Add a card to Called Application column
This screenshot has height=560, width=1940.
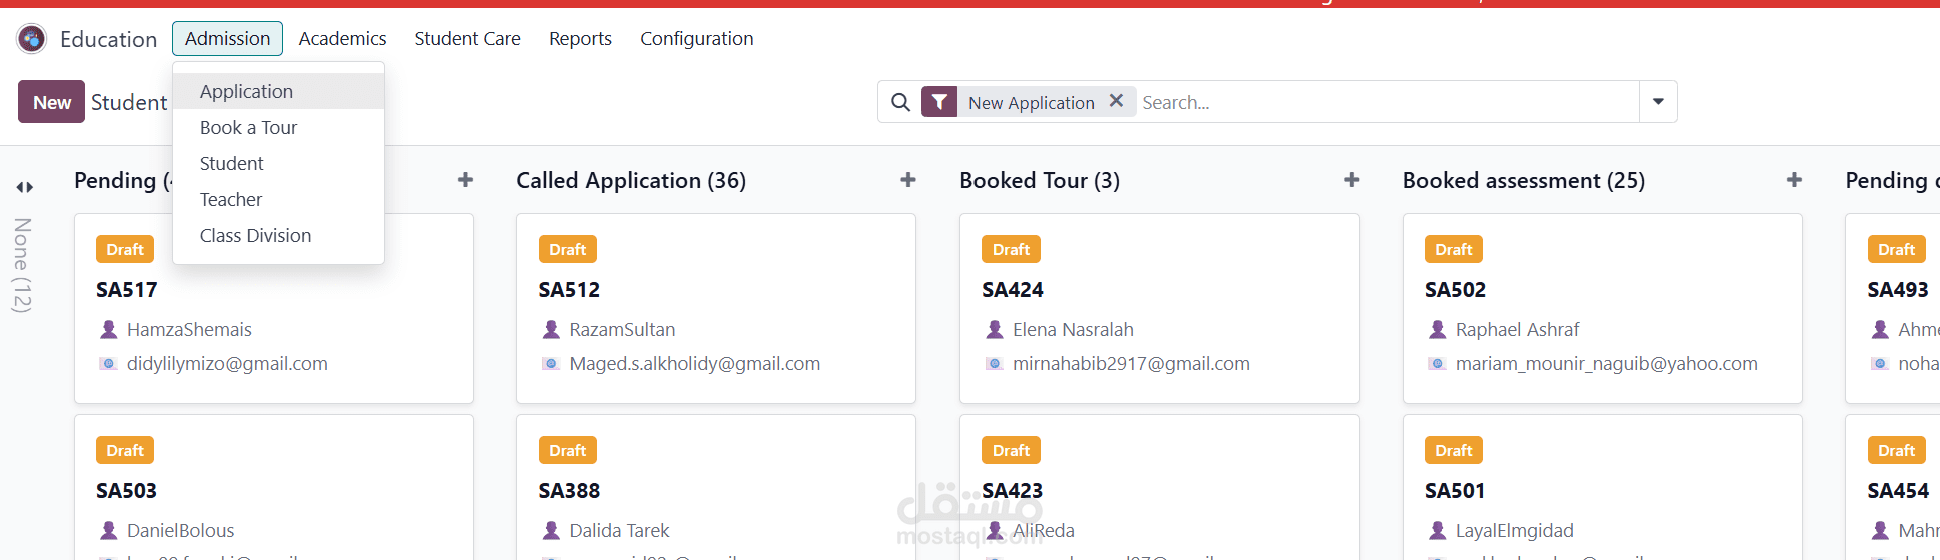pyautogui.click(x=908, y=180)
